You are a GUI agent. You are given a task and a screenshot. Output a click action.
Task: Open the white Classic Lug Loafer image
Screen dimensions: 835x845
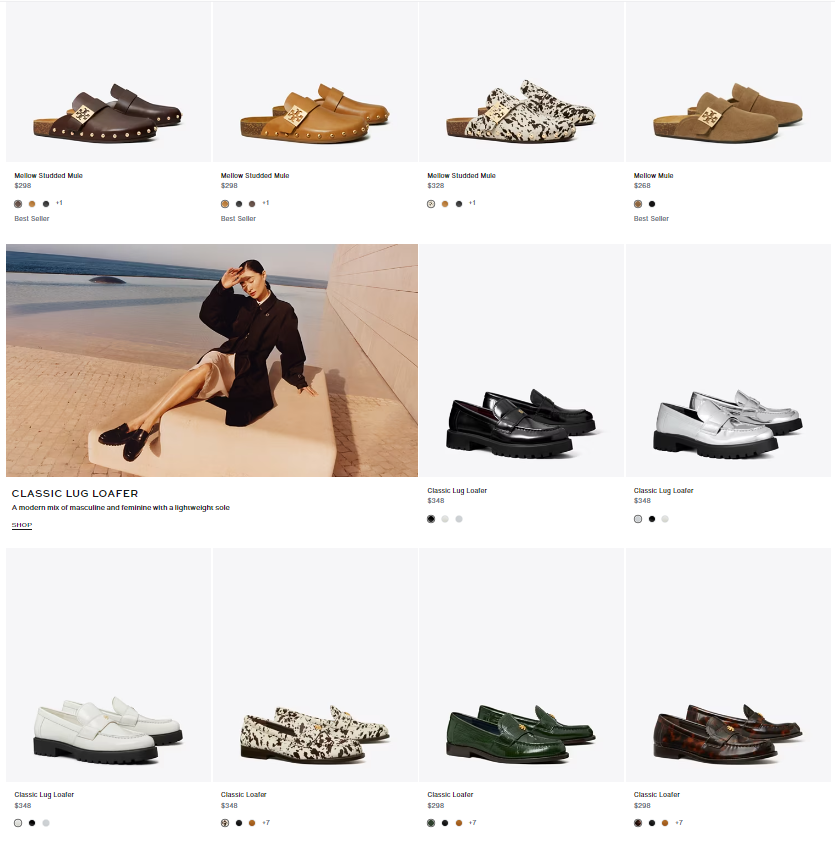point(108,665)
